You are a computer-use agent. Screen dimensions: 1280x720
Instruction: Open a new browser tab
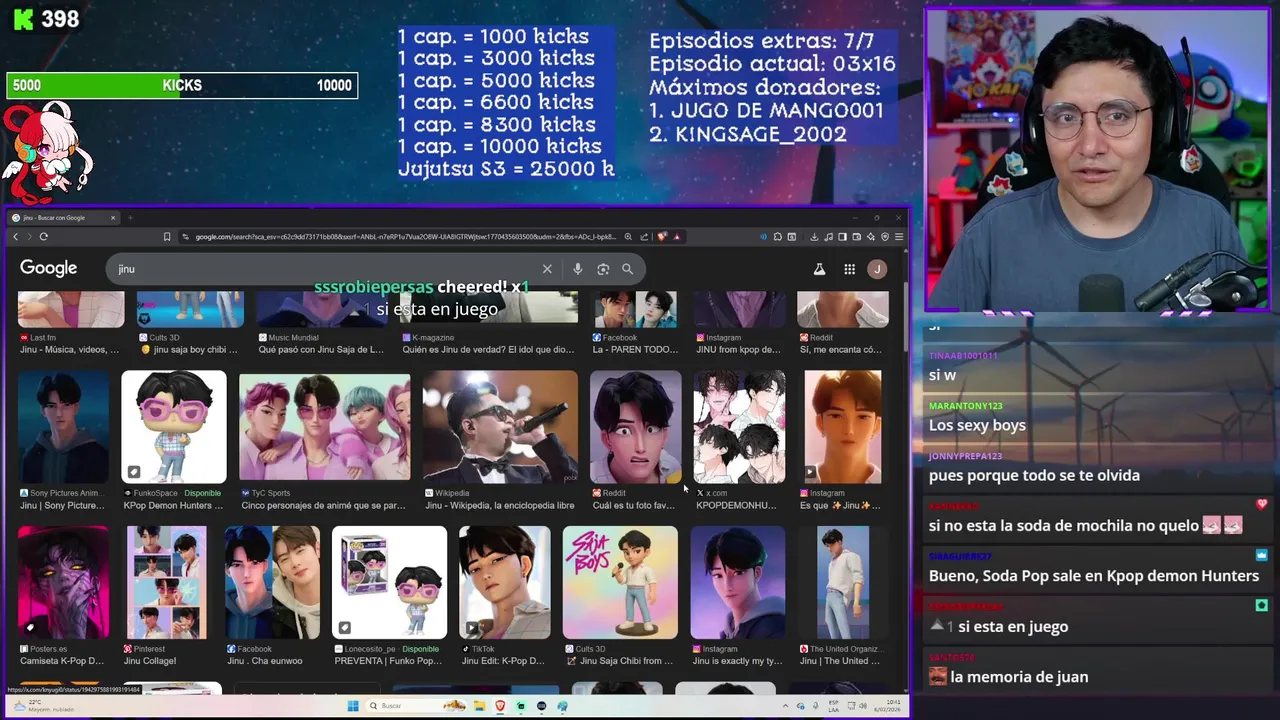130,217
